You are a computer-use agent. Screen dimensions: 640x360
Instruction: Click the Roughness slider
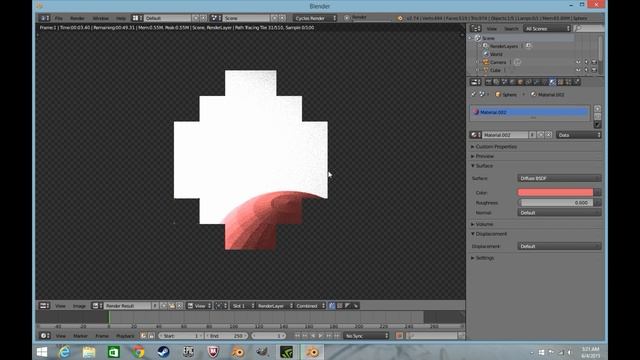pyautogui.click(x=555, y=202)
